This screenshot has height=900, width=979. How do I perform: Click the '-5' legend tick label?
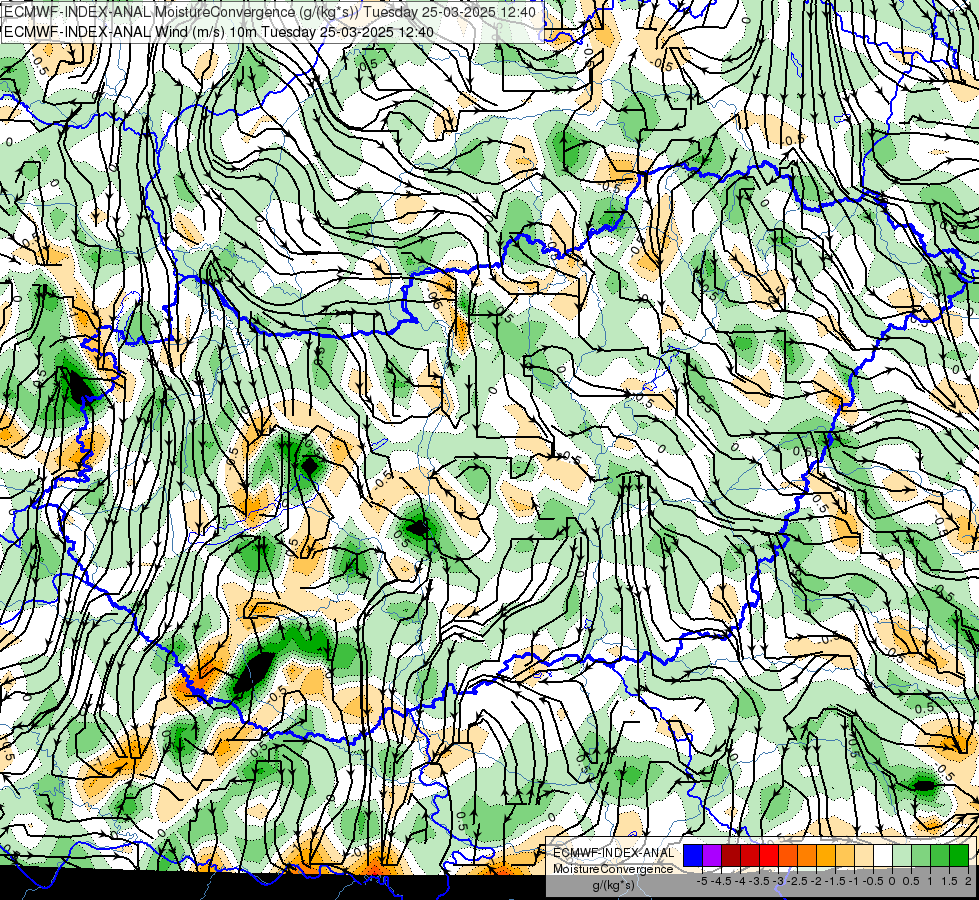[702, 881]
